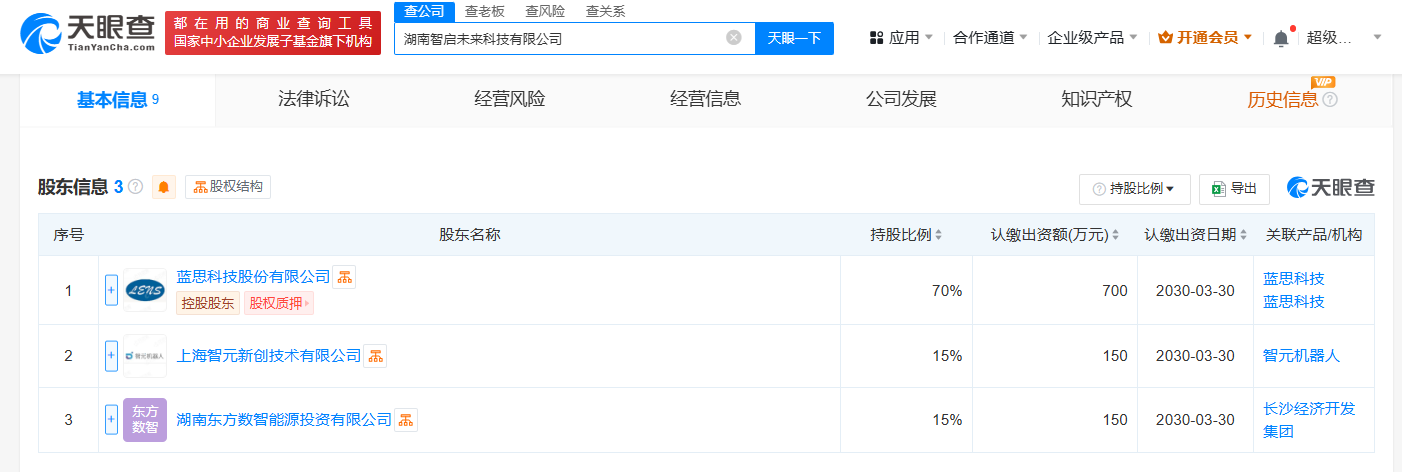The width and height of the screenshot is (1402, 472).
Task: Open the notification bell in header
Action: (1281, 38)
